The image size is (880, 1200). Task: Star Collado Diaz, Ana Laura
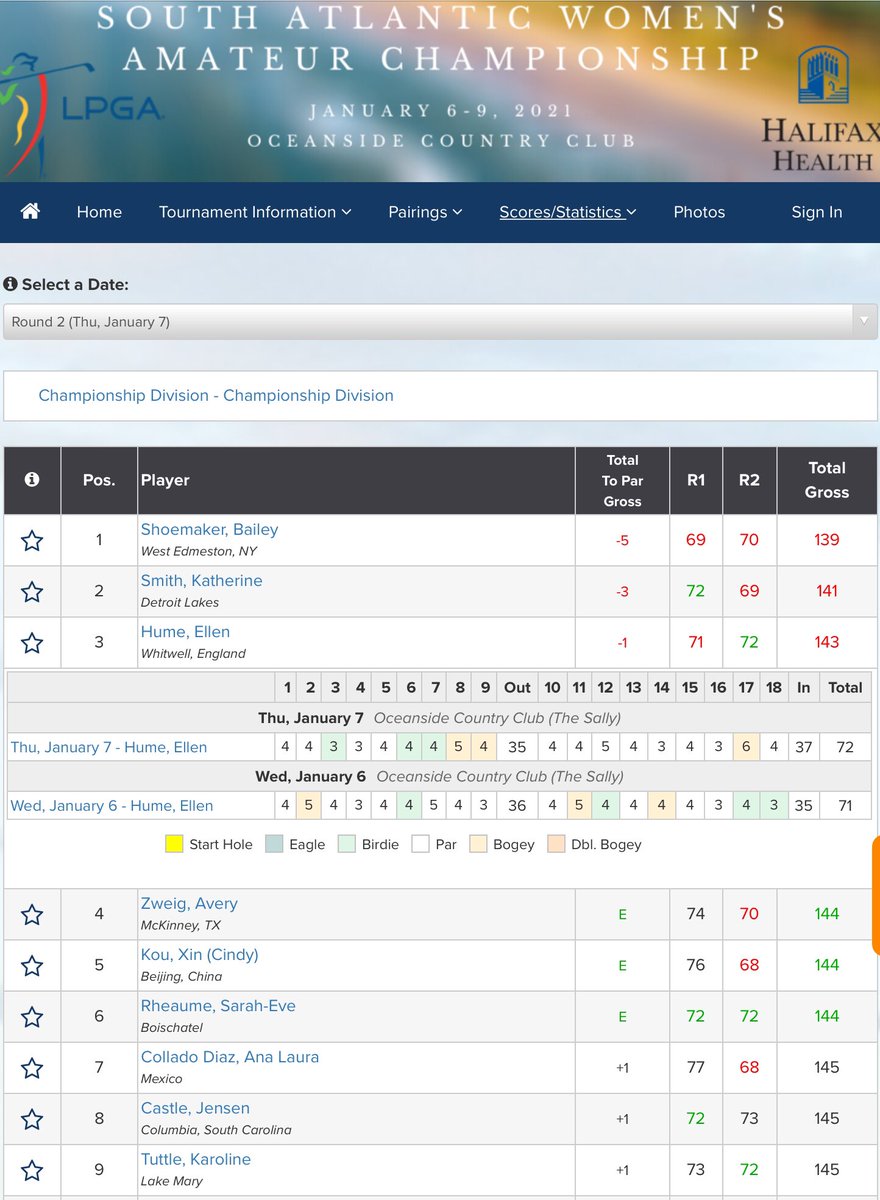point(32,1068)
